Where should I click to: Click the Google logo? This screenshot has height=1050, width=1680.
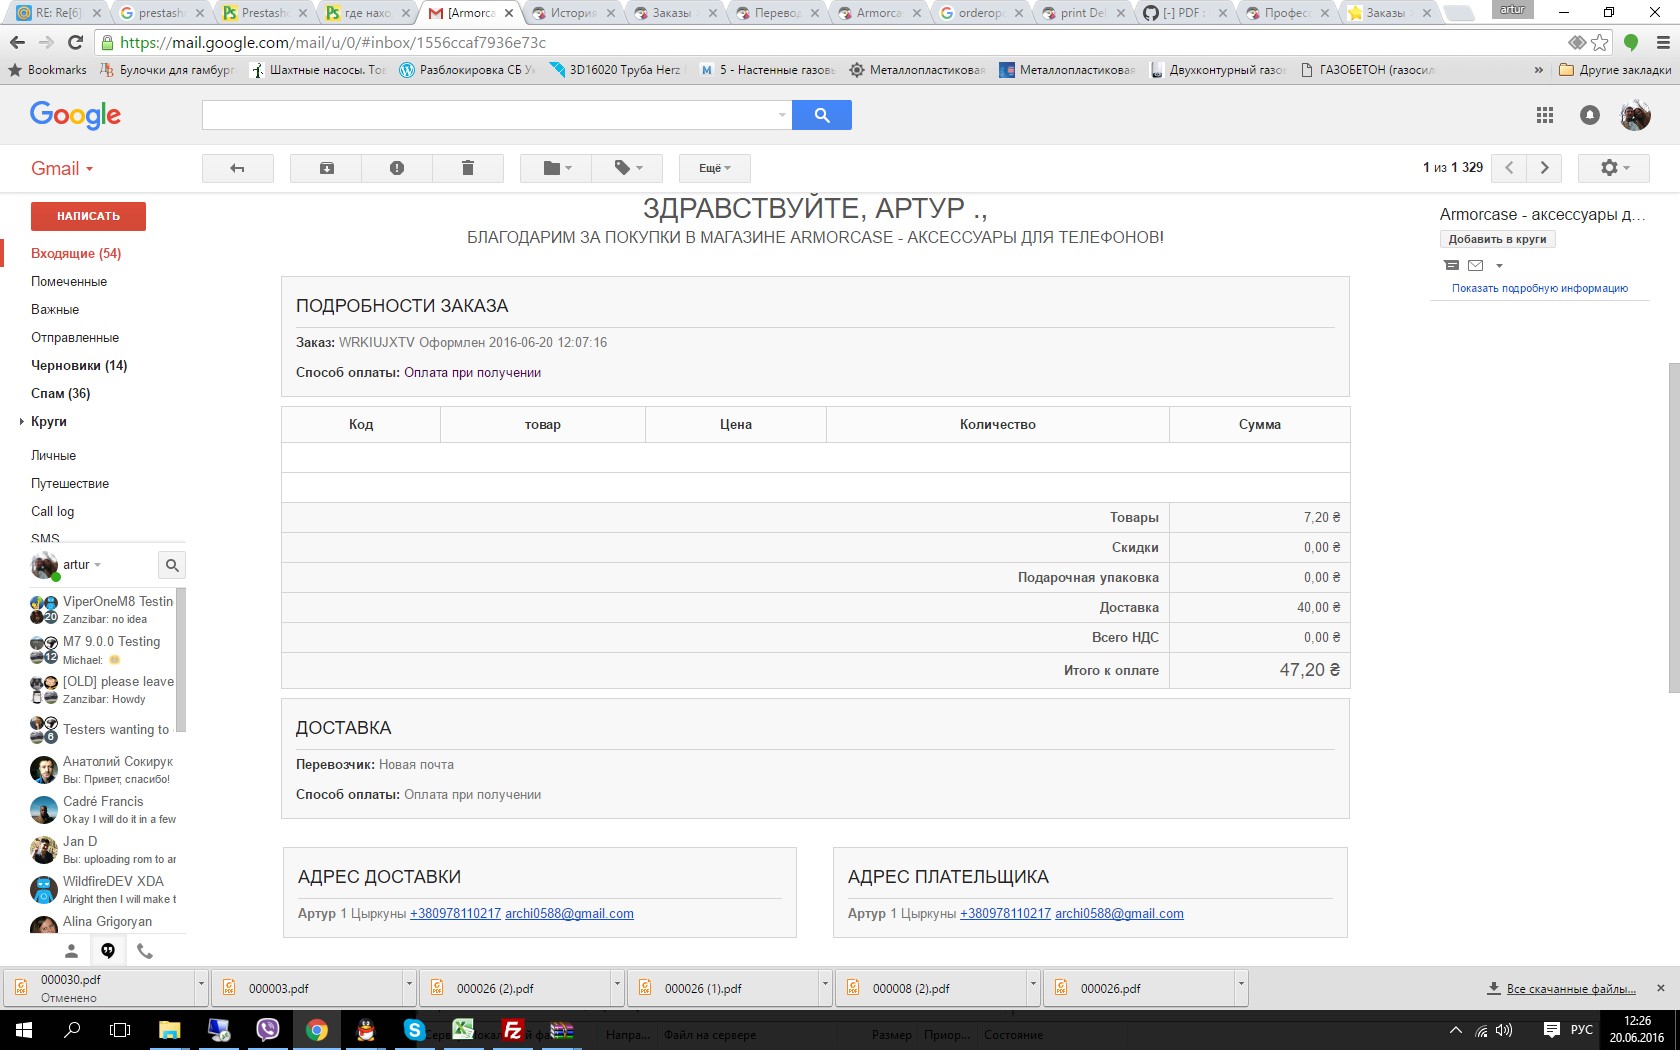(75, 115)
